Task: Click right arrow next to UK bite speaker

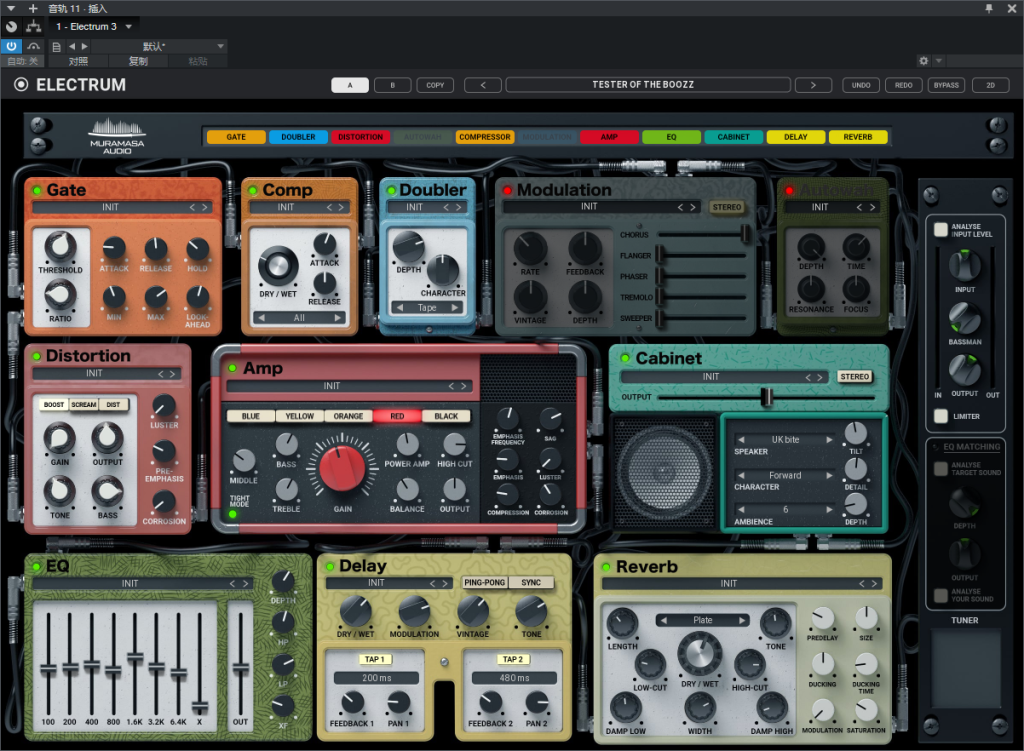Action: 829,439
